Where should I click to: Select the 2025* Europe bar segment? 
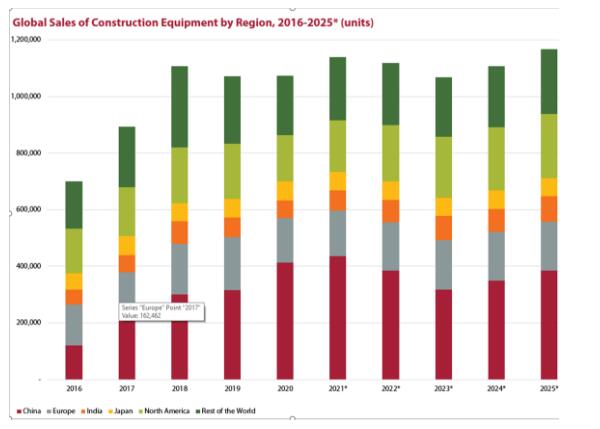pyautogui.click(x=549, y=246)
